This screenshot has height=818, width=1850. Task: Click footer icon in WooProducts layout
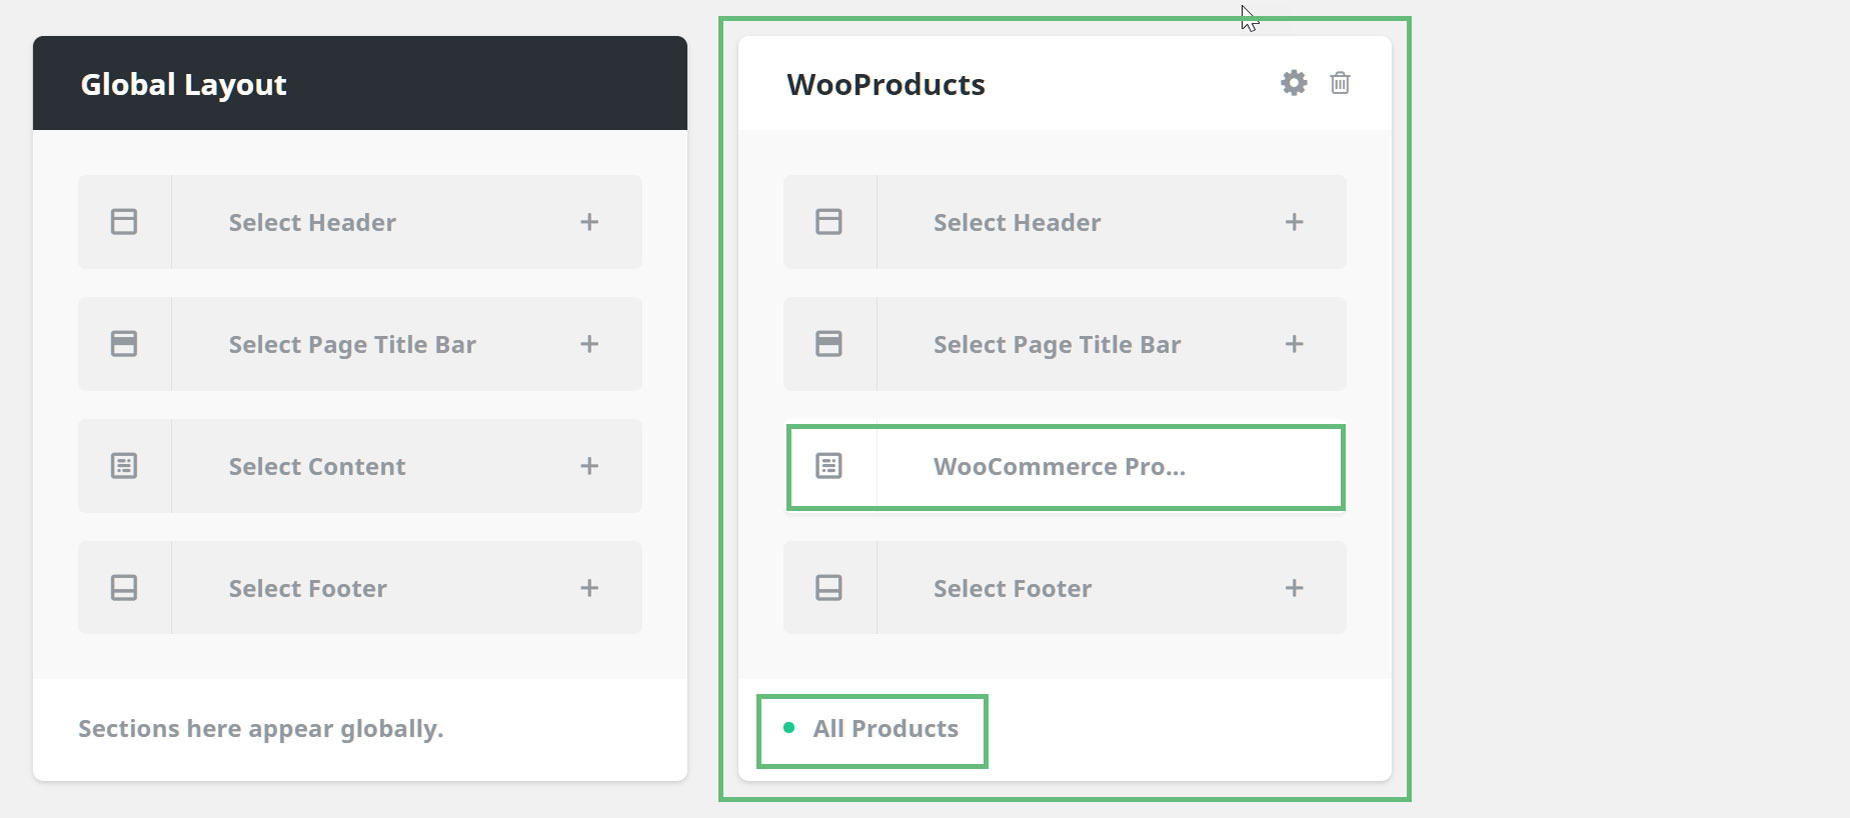point(829,588)
